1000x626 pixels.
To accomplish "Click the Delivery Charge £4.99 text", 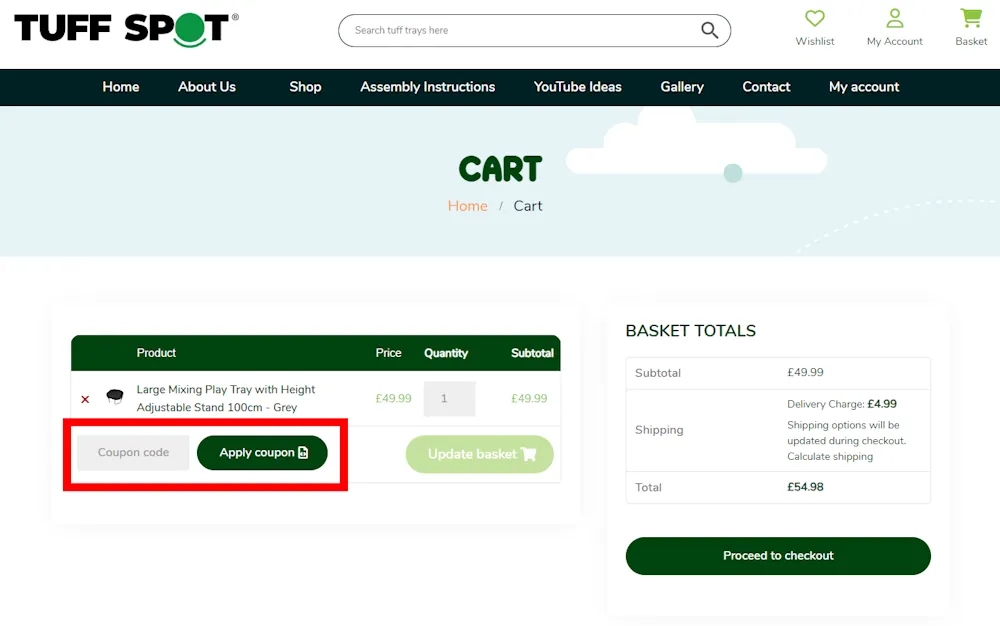I will (x=842, y=404).
